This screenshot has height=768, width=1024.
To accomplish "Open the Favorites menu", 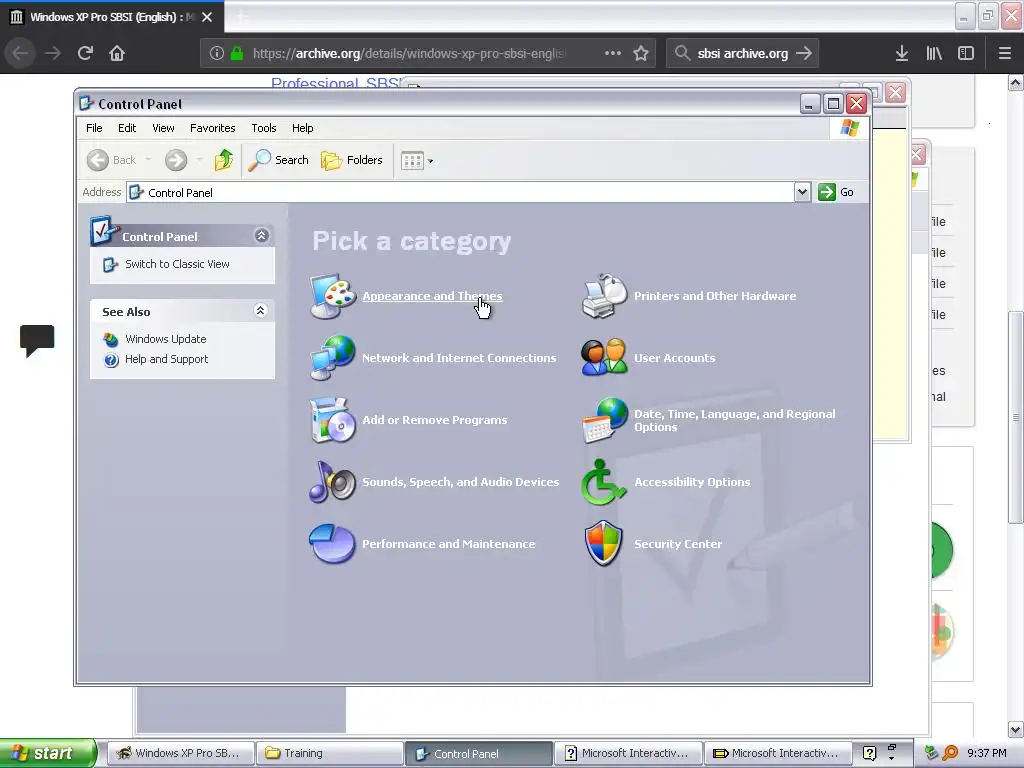I will point(212,128).
